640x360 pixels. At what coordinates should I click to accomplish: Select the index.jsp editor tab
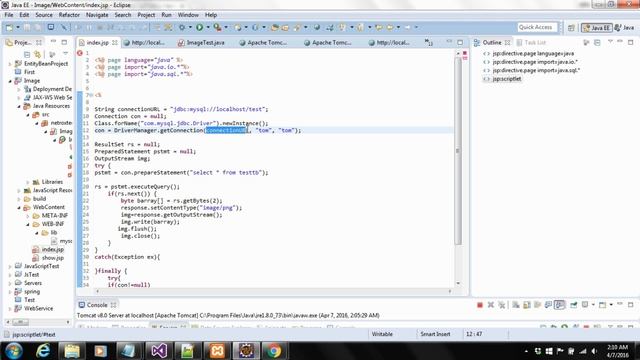pos(97,42)
